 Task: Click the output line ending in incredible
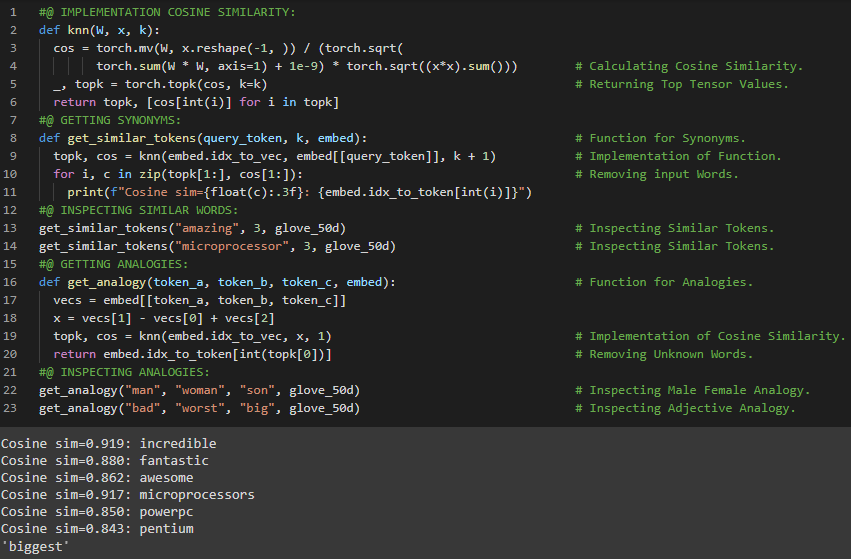pyautogui.click(x=108, y=443)
